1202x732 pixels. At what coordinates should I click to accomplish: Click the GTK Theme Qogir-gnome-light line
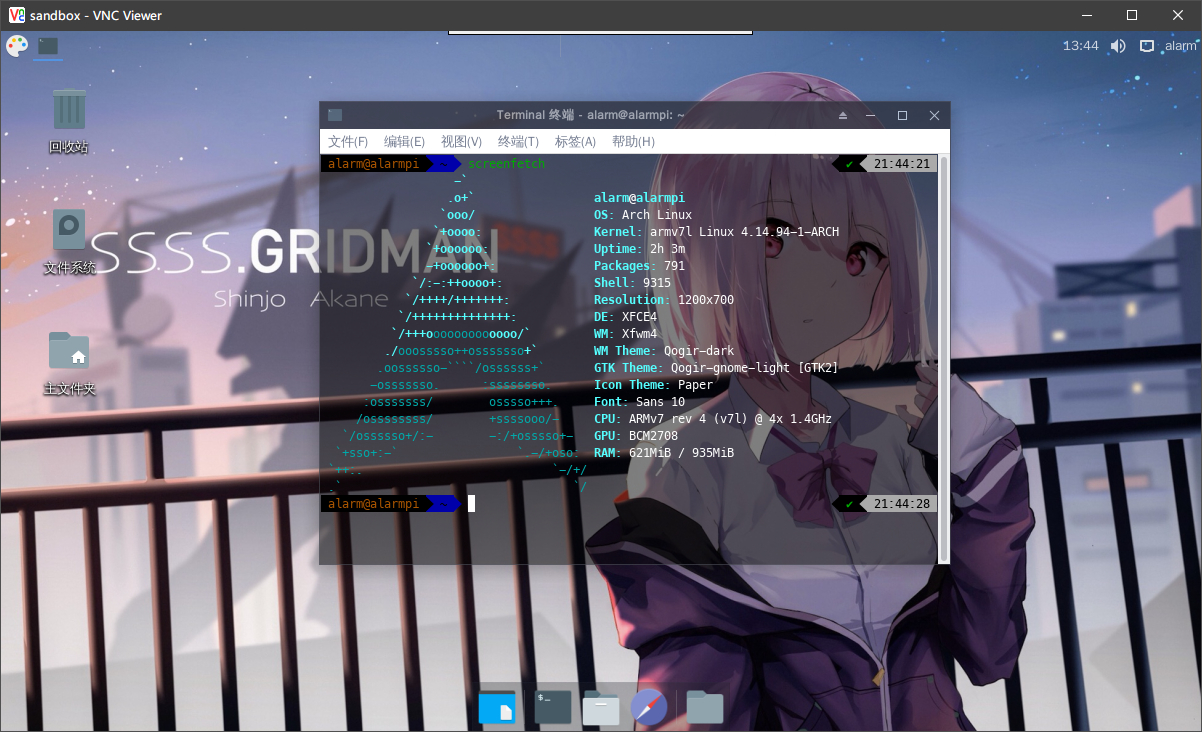[x=716, y=368]
